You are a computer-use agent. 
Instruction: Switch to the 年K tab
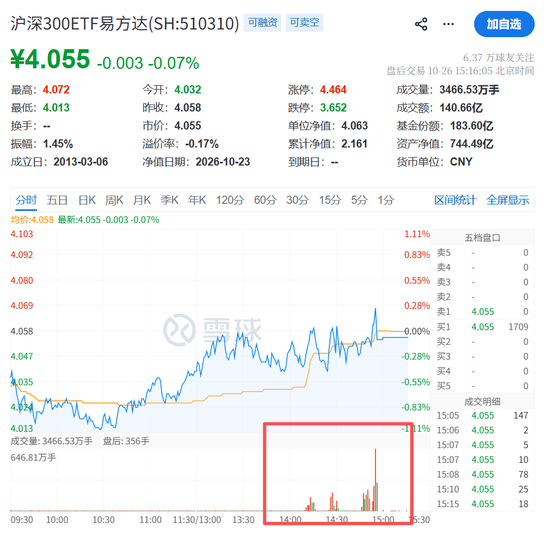(x=197, y=200)
